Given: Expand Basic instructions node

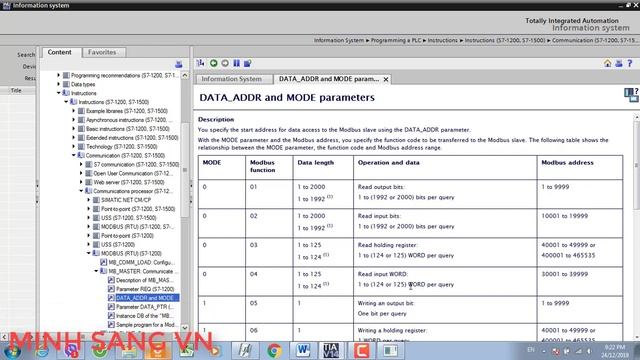Looking at the screenshot, I should (x=74, y=129).
